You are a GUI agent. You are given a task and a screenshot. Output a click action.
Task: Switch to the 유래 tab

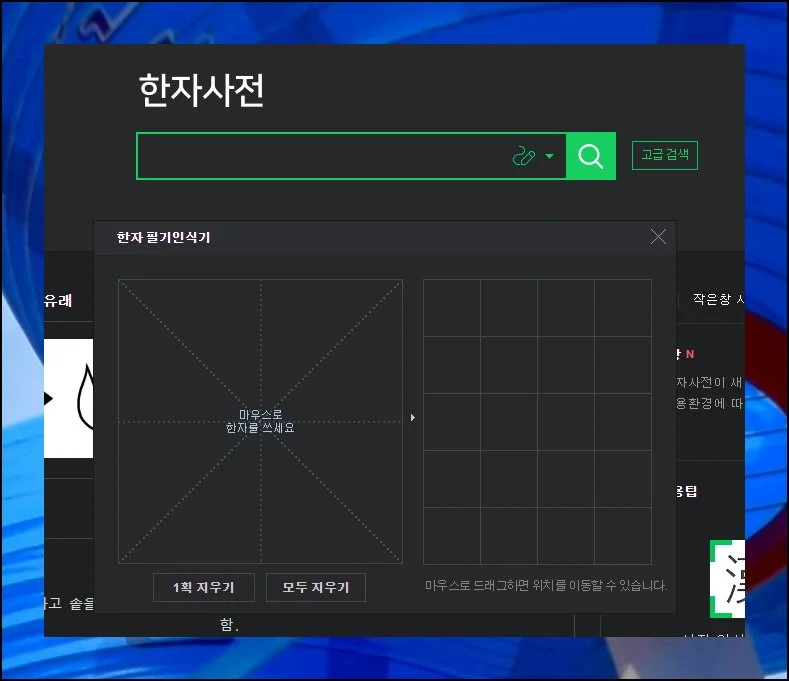[58, 300]
